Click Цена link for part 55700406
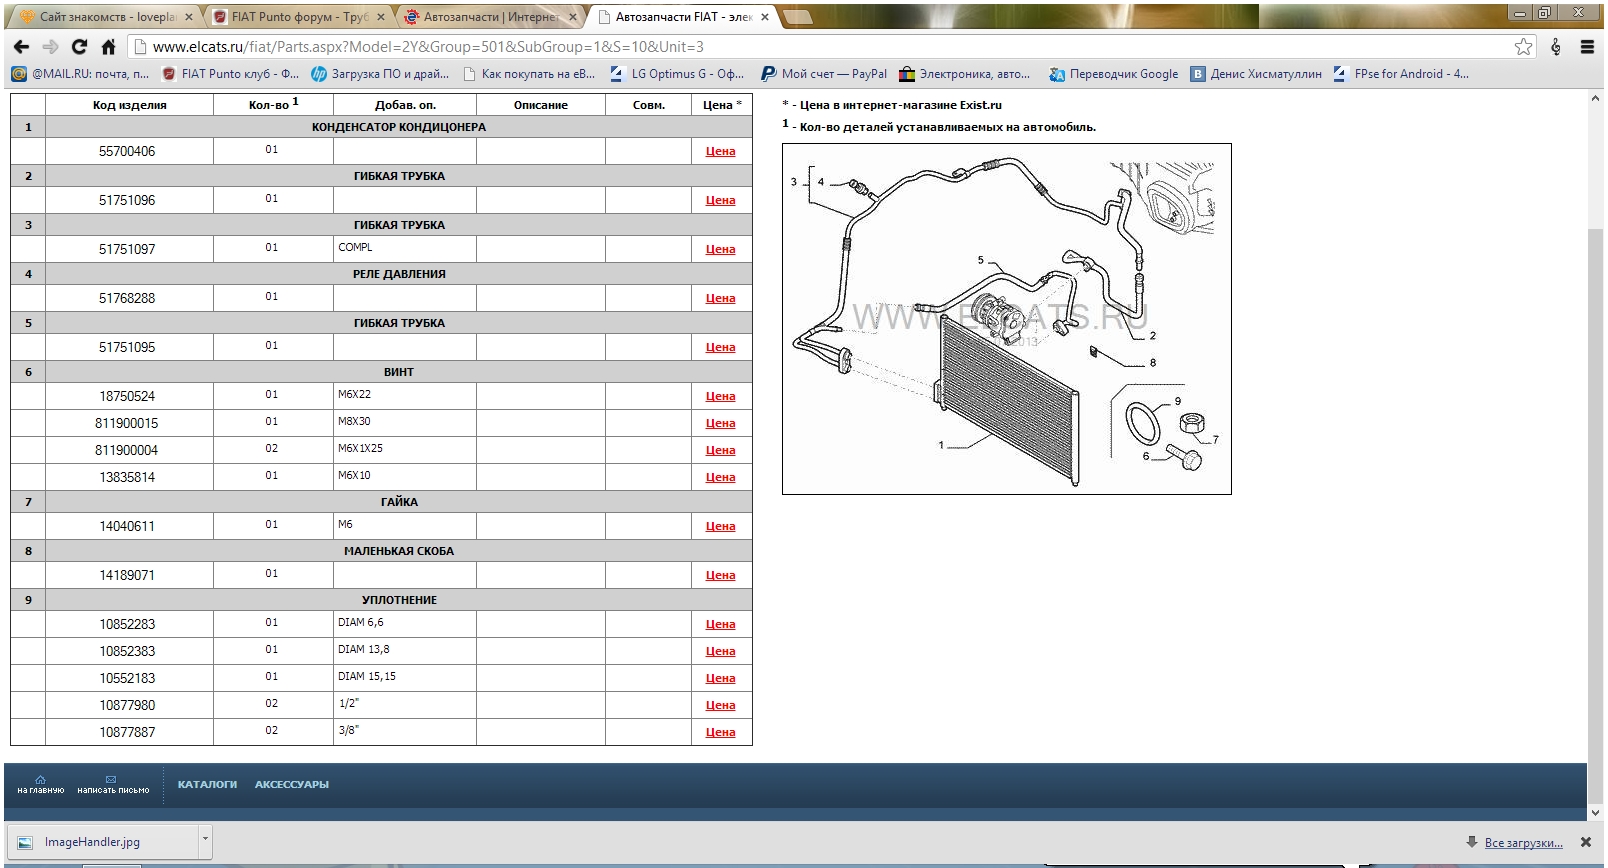The width and height of the screenshot is (1608, 868). 720,152
